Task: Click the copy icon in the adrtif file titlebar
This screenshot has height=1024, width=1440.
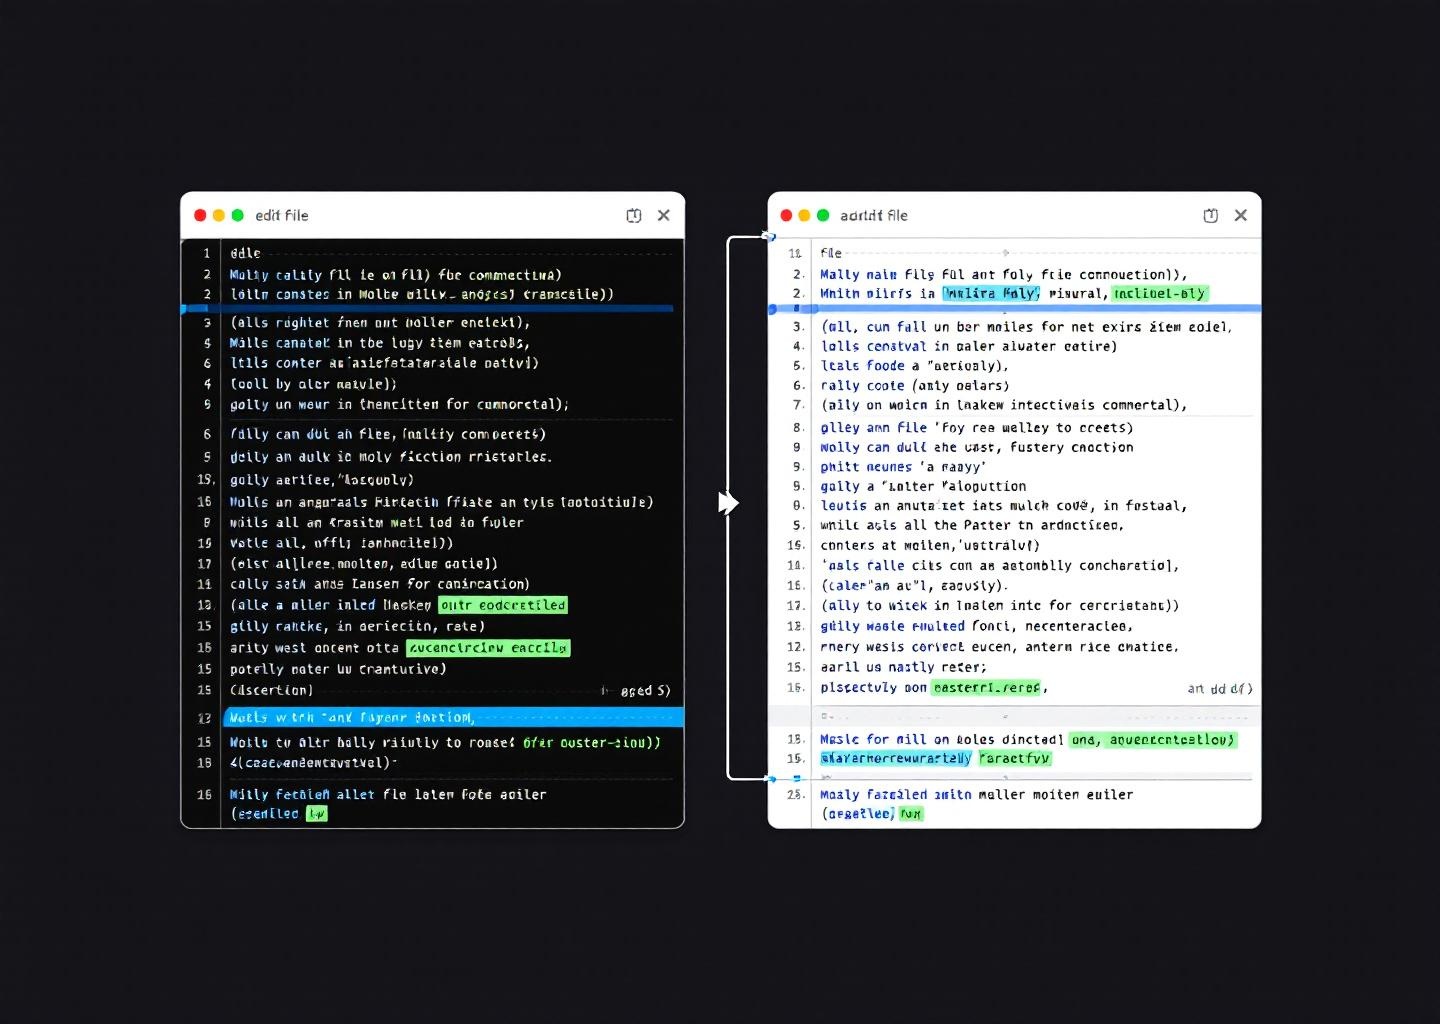Action: (1211, 215)
